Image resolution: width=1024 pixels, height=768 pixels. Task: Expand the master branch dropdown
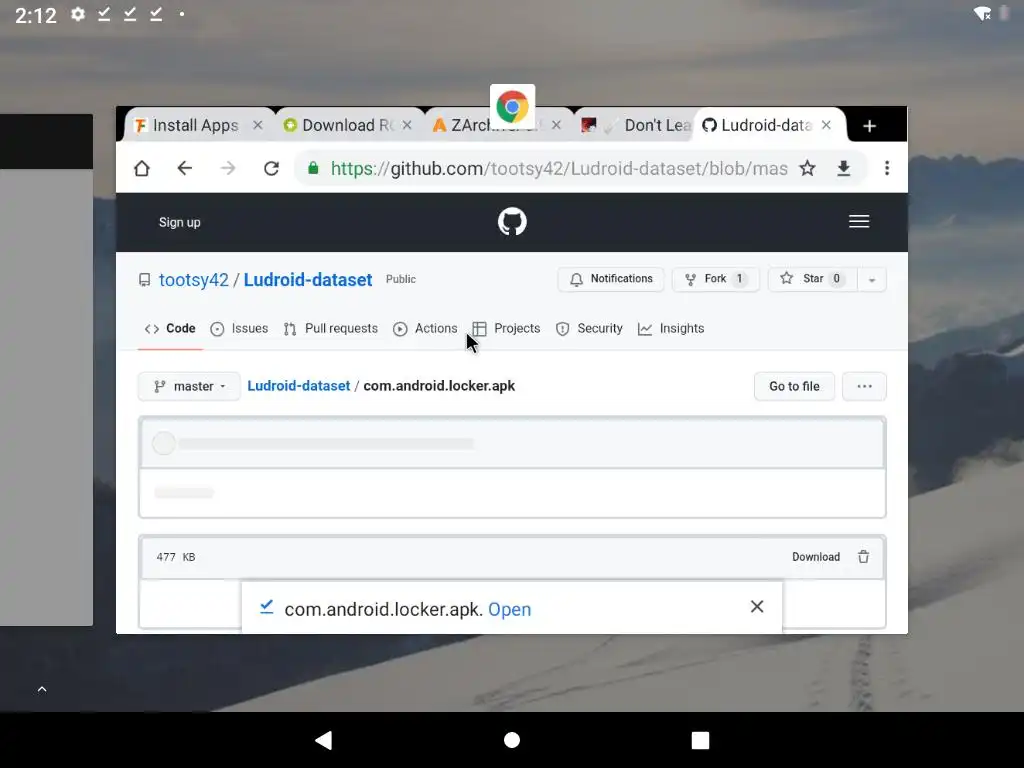tap(189, 386)
